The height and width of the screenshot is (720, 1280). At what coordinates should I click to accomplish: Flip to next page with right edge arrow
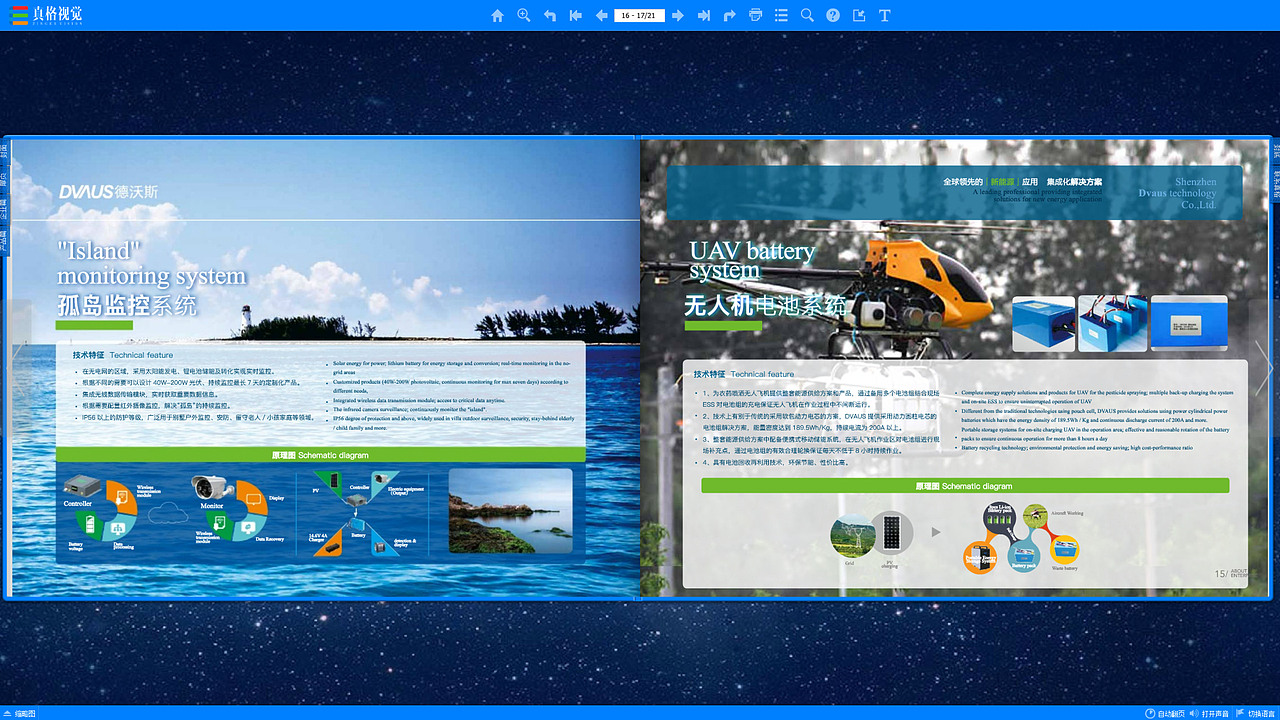click(x=1264, y=368)
